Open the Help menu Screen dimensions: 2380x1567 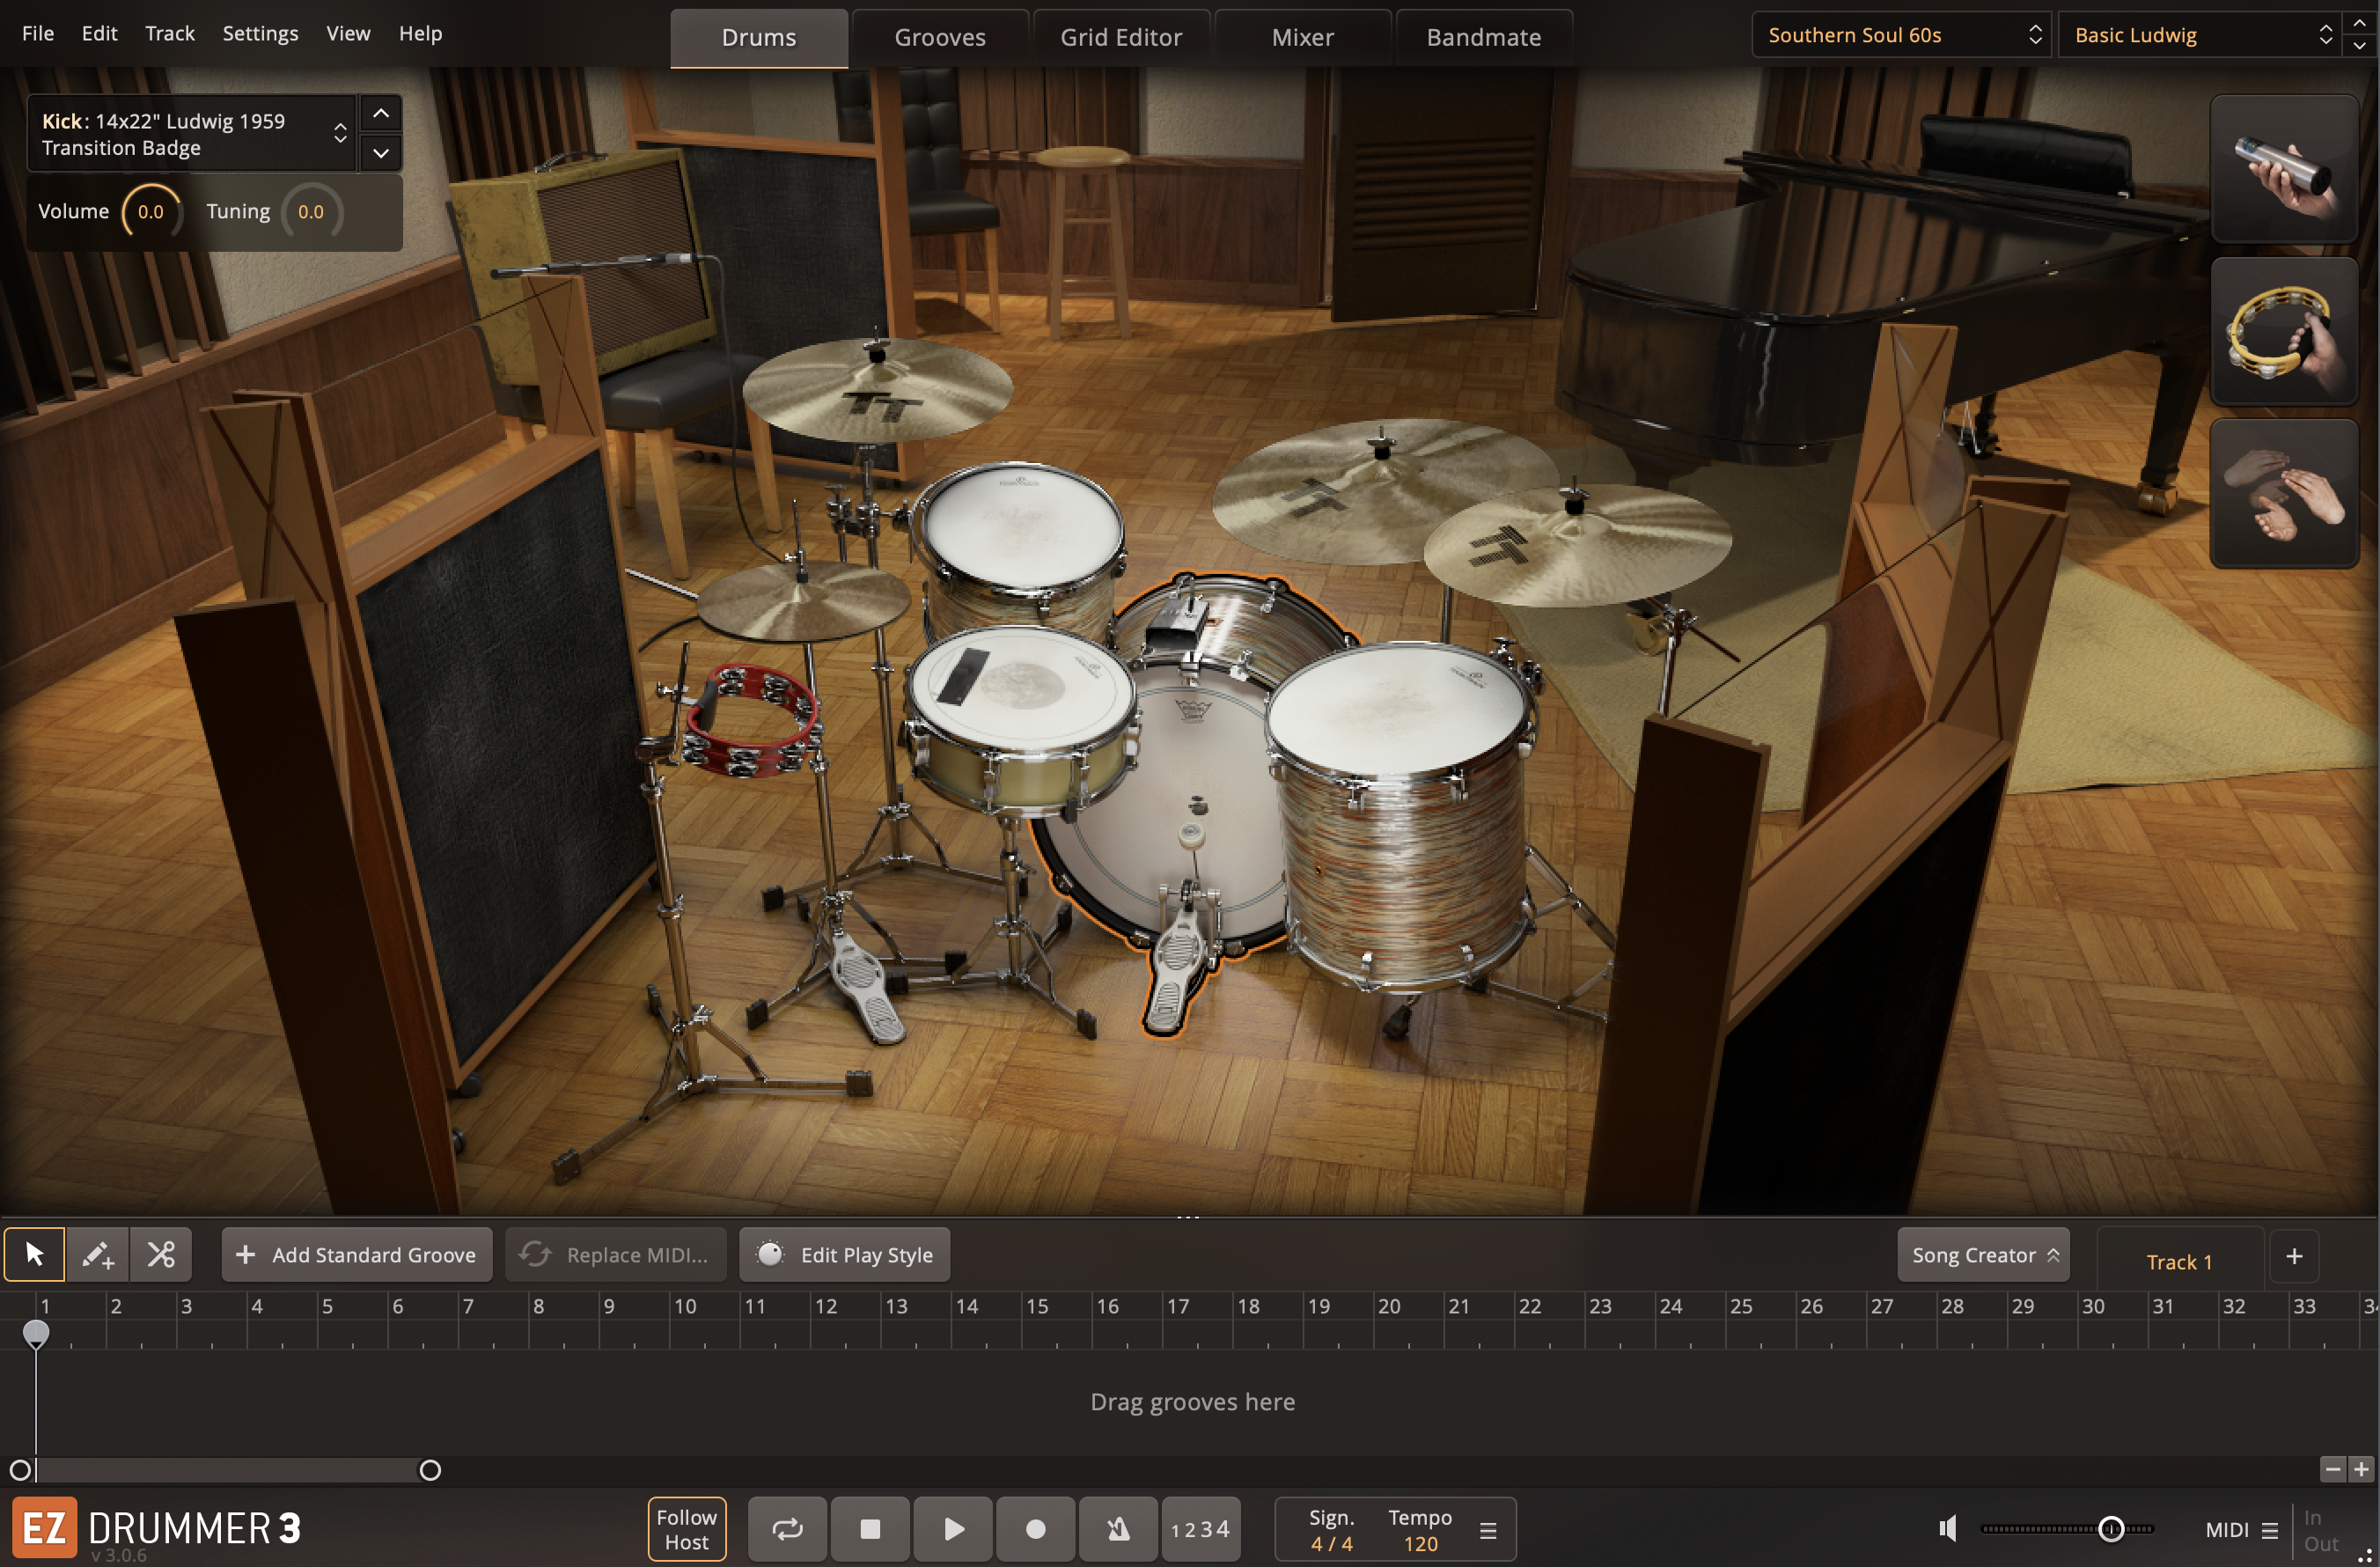(420, 33)
